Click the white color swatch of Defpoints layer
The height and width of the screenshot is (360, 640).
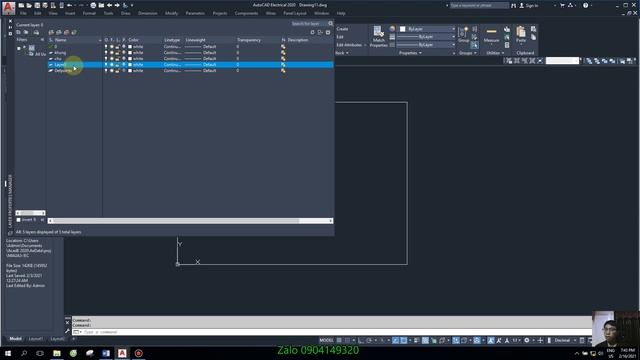click(x=130, y=71)
